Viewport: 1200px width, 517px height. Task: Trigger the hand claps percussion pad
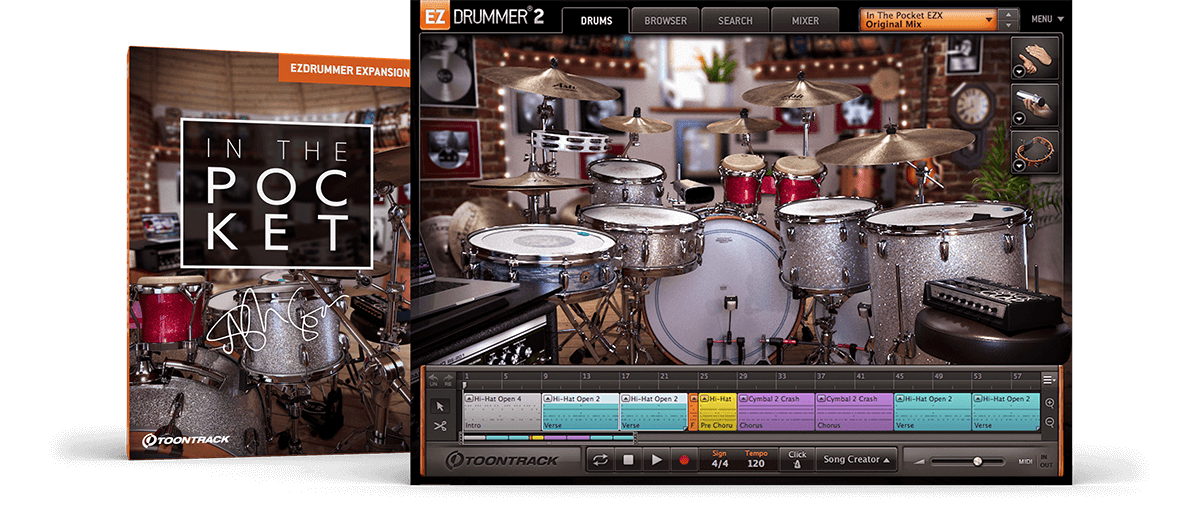pyautogui.click(x=1036, y=57)
